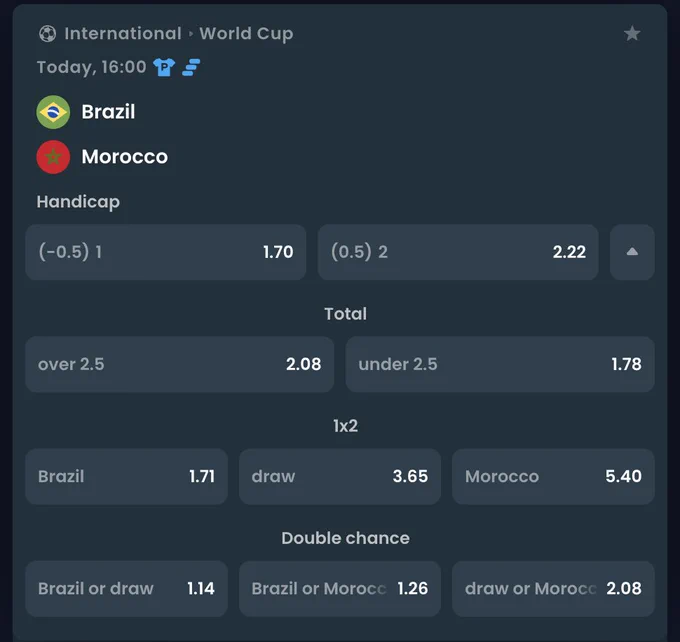Choose Brazil or Morocco double chance
The height and width of the screenshot is (642, 680).
coord(340,589)
